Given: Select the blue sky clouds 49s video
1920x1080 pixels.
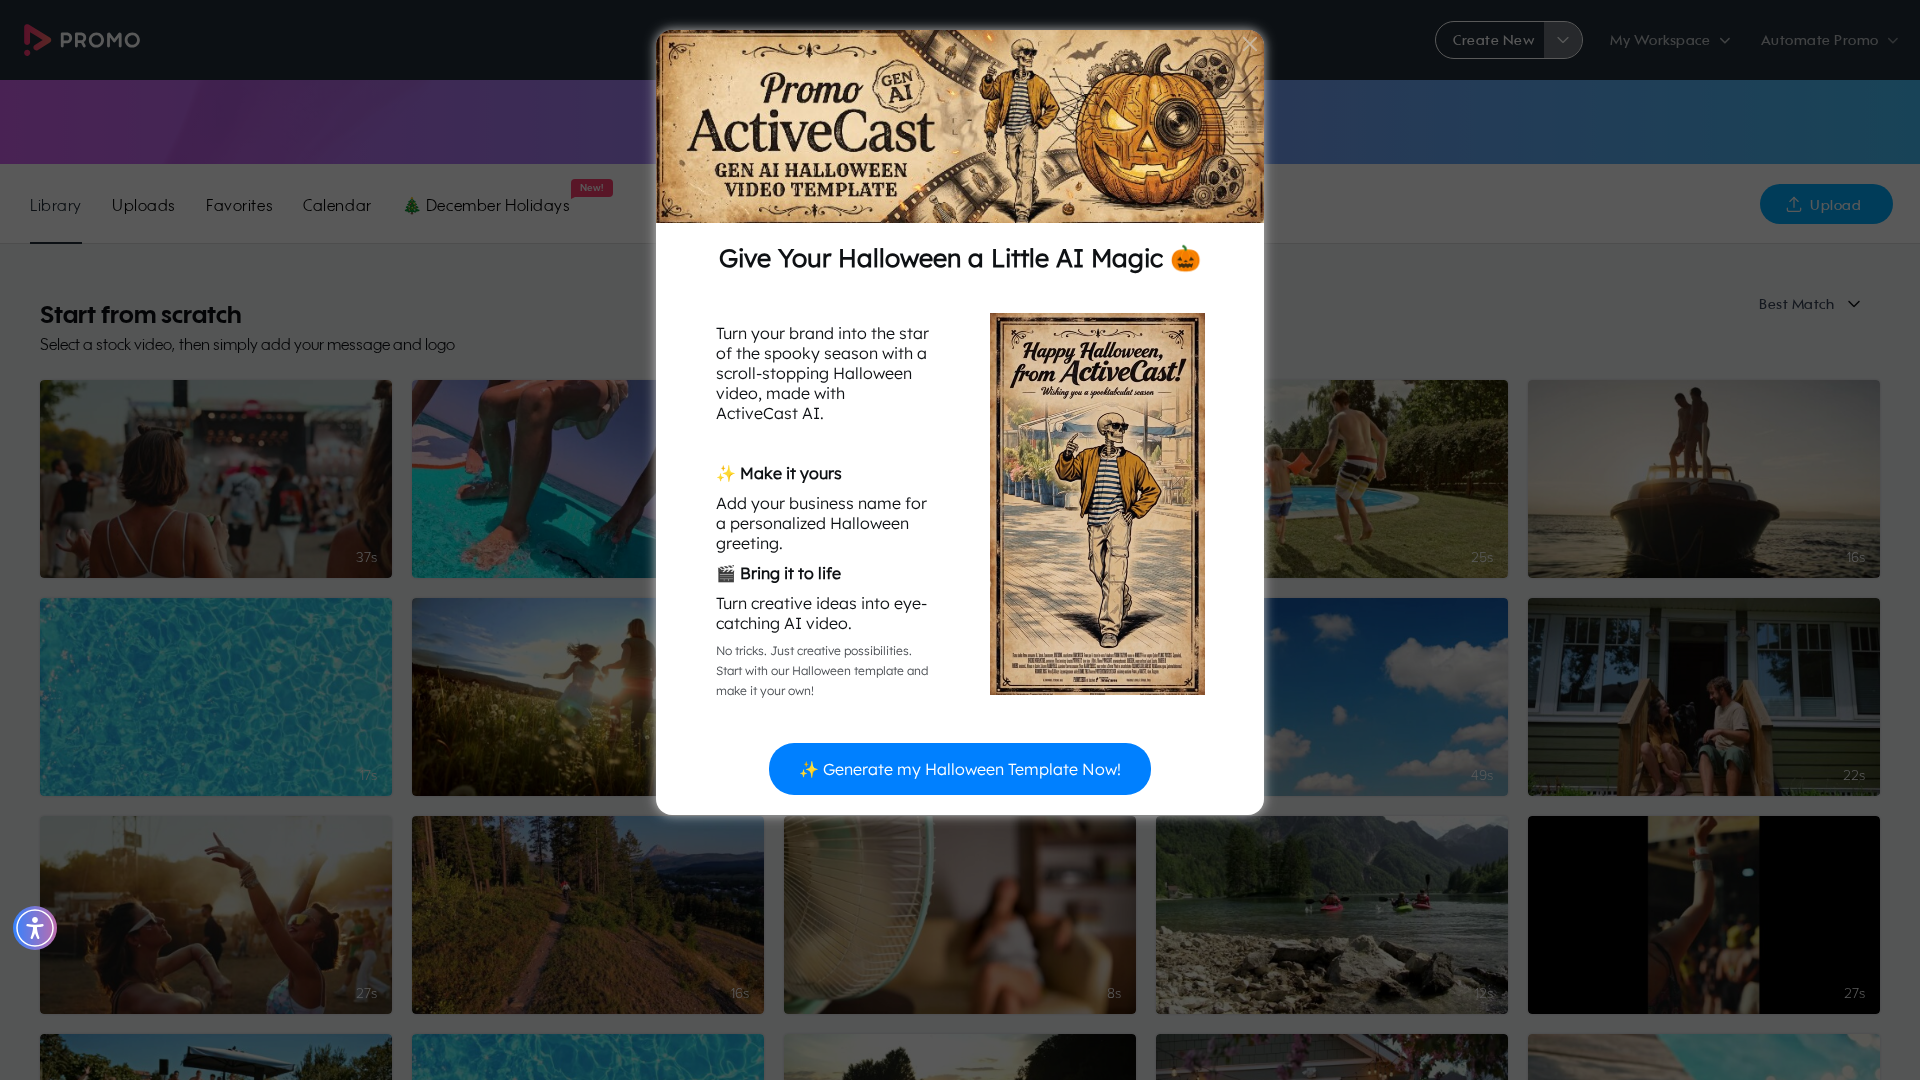Looking at the screenshot, I should click(1386, 697).
